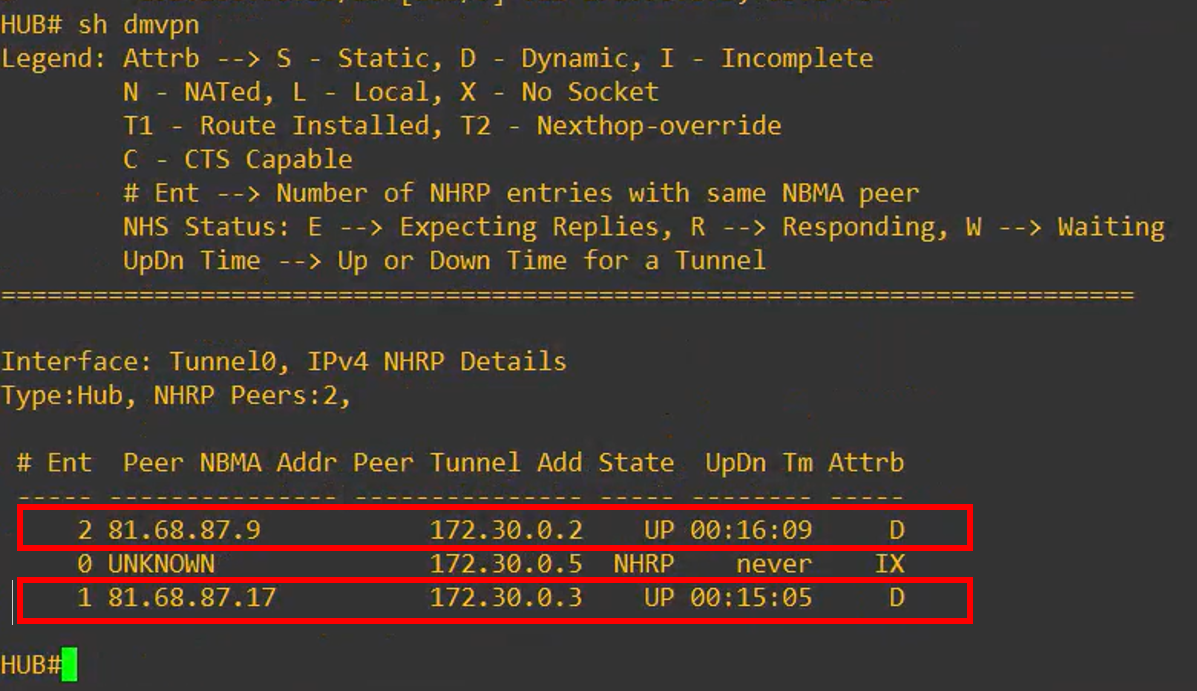Click the "Attrb" column header

tap(866, 462)
